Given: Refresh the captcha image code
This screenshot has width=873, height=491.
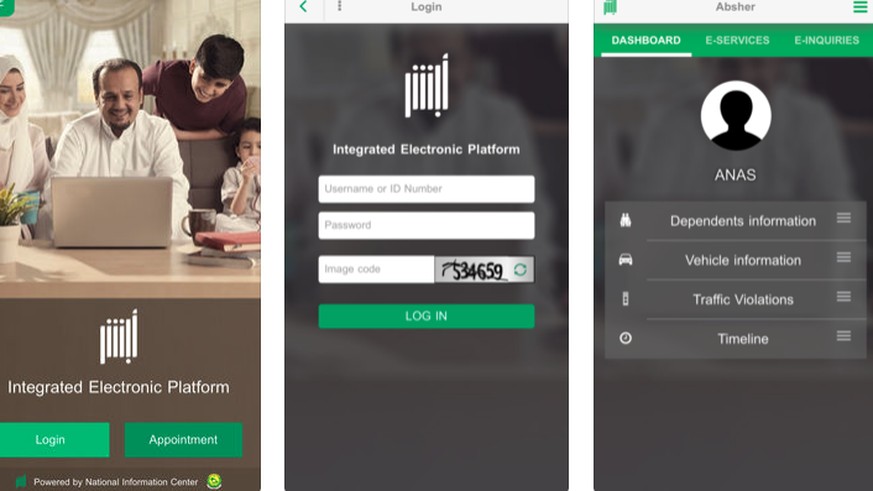Looking at the screenshot, I should (520, 270).
